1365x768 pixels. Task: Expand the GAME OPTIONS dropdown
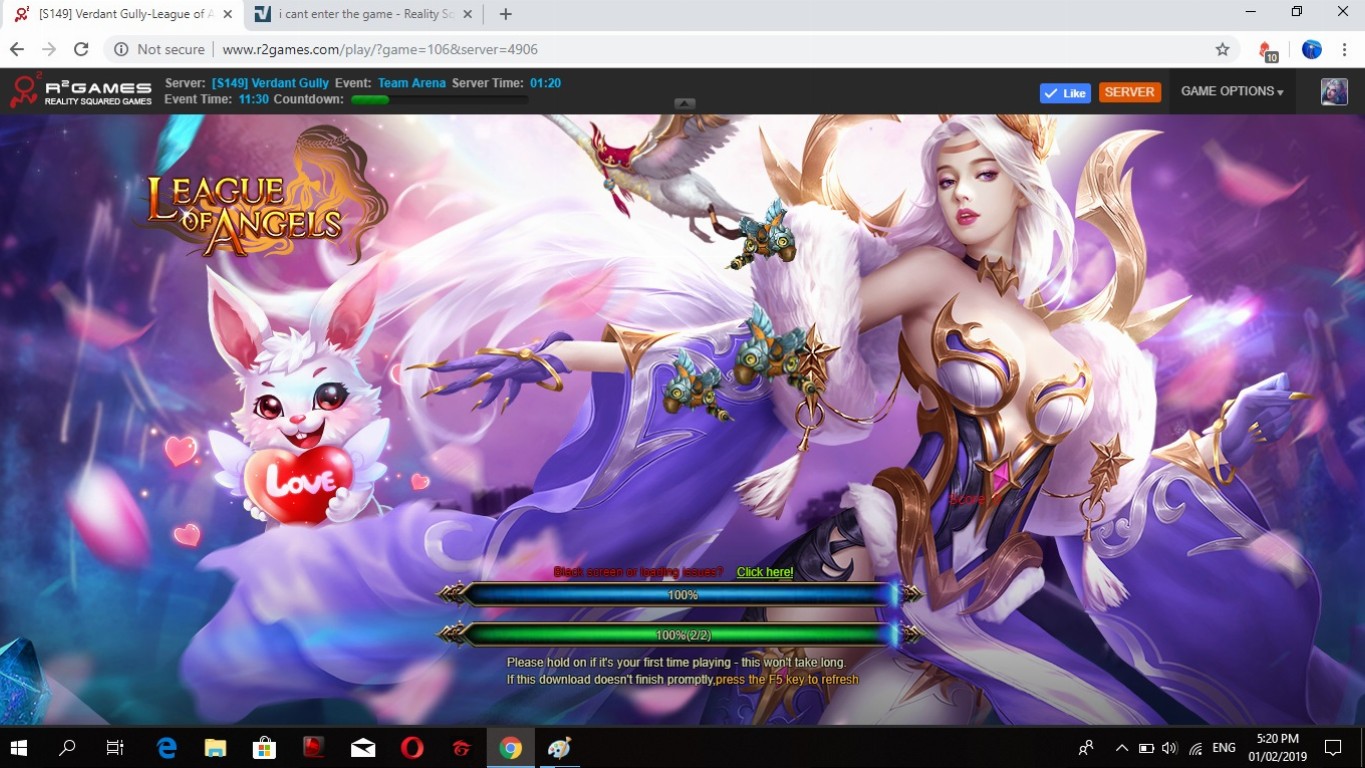(1231, 91)
